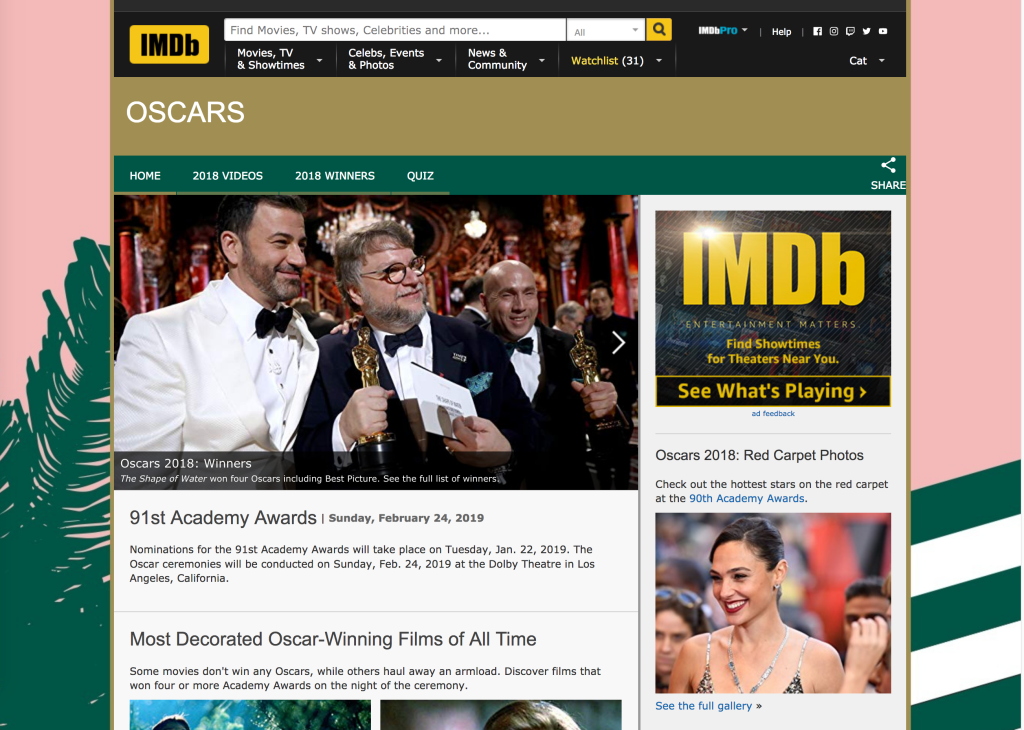
Task: Click the Oscars 2018: Winners caption
Action: tap(185, 464)
